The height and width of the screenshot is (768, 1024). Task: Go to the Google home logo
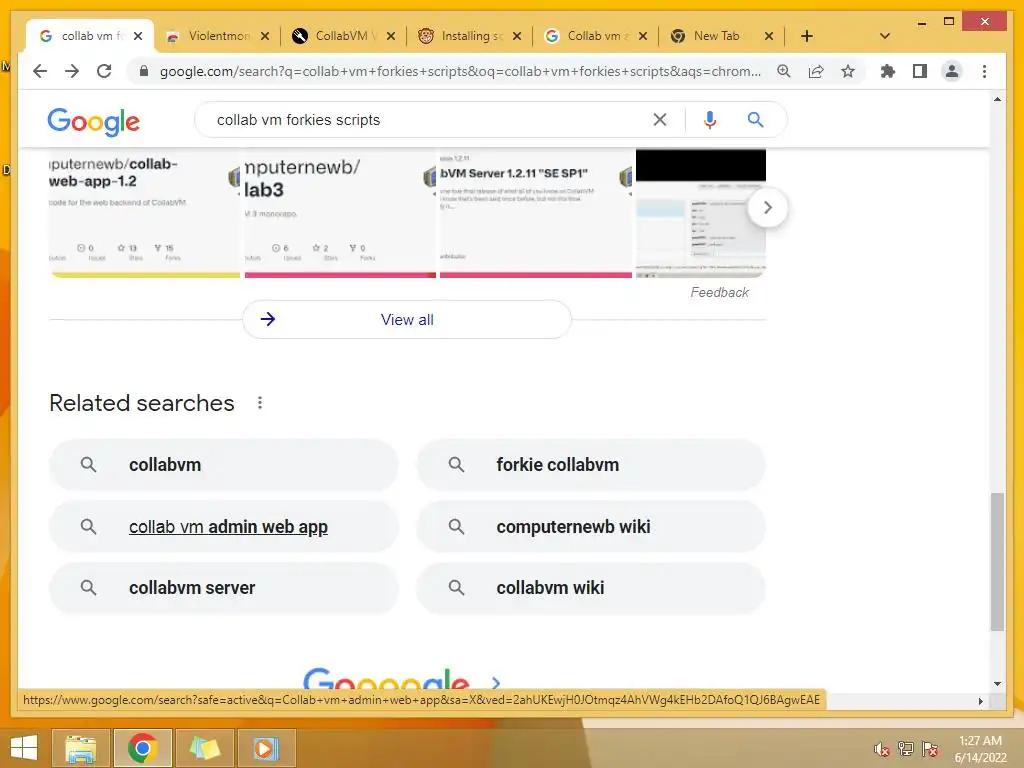click(x=93, y=121)
